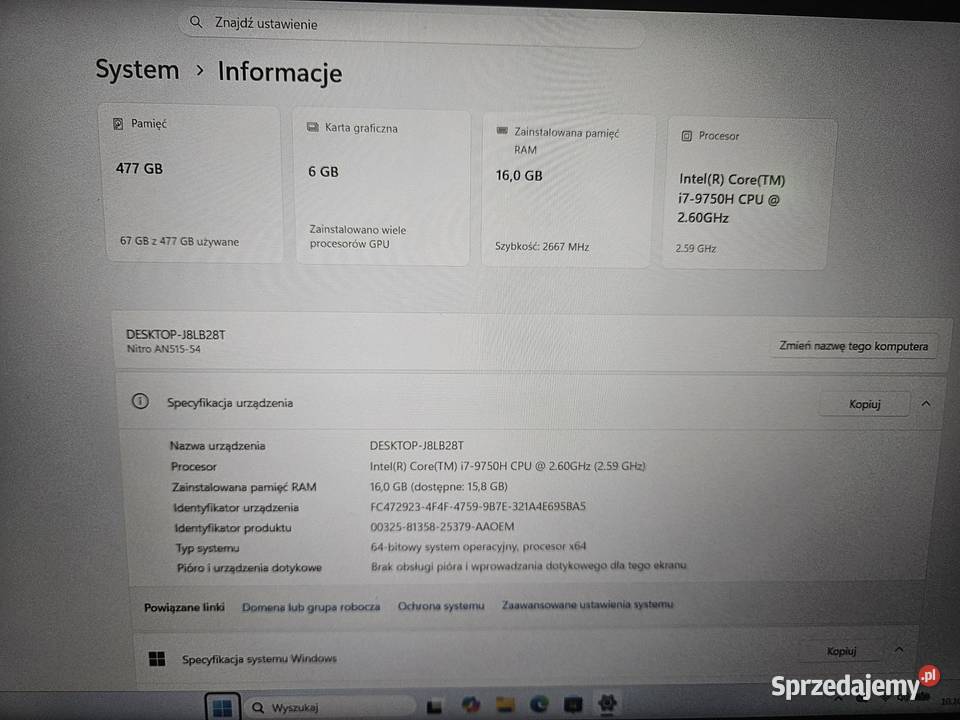960x720 pixels.
Task: Click the Szybkość: 2667 MHz text
Action: point(542,247)
